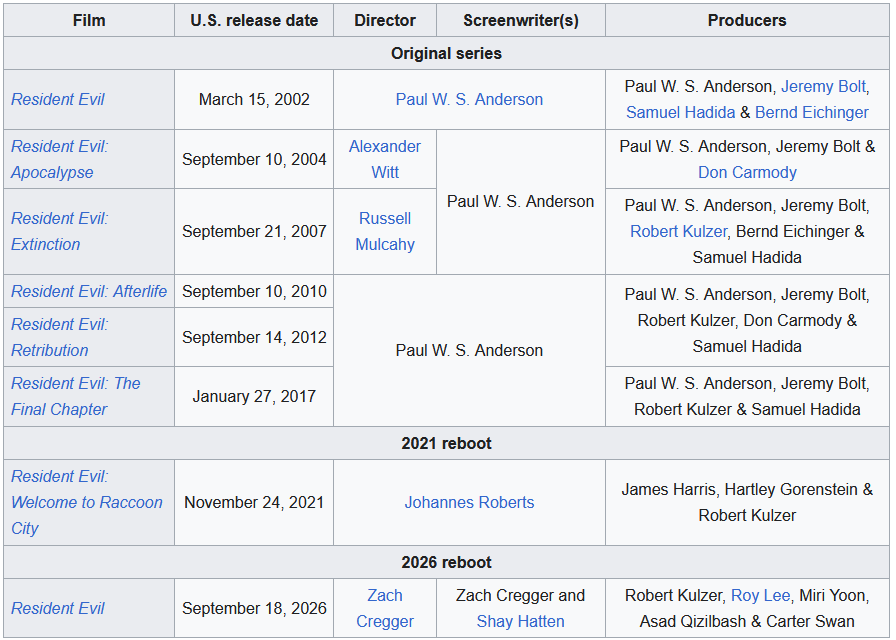The image size is (896, 640).
Task: Open Resident Evil: Welcome to Raccoon City link
Action: point(87,502)
